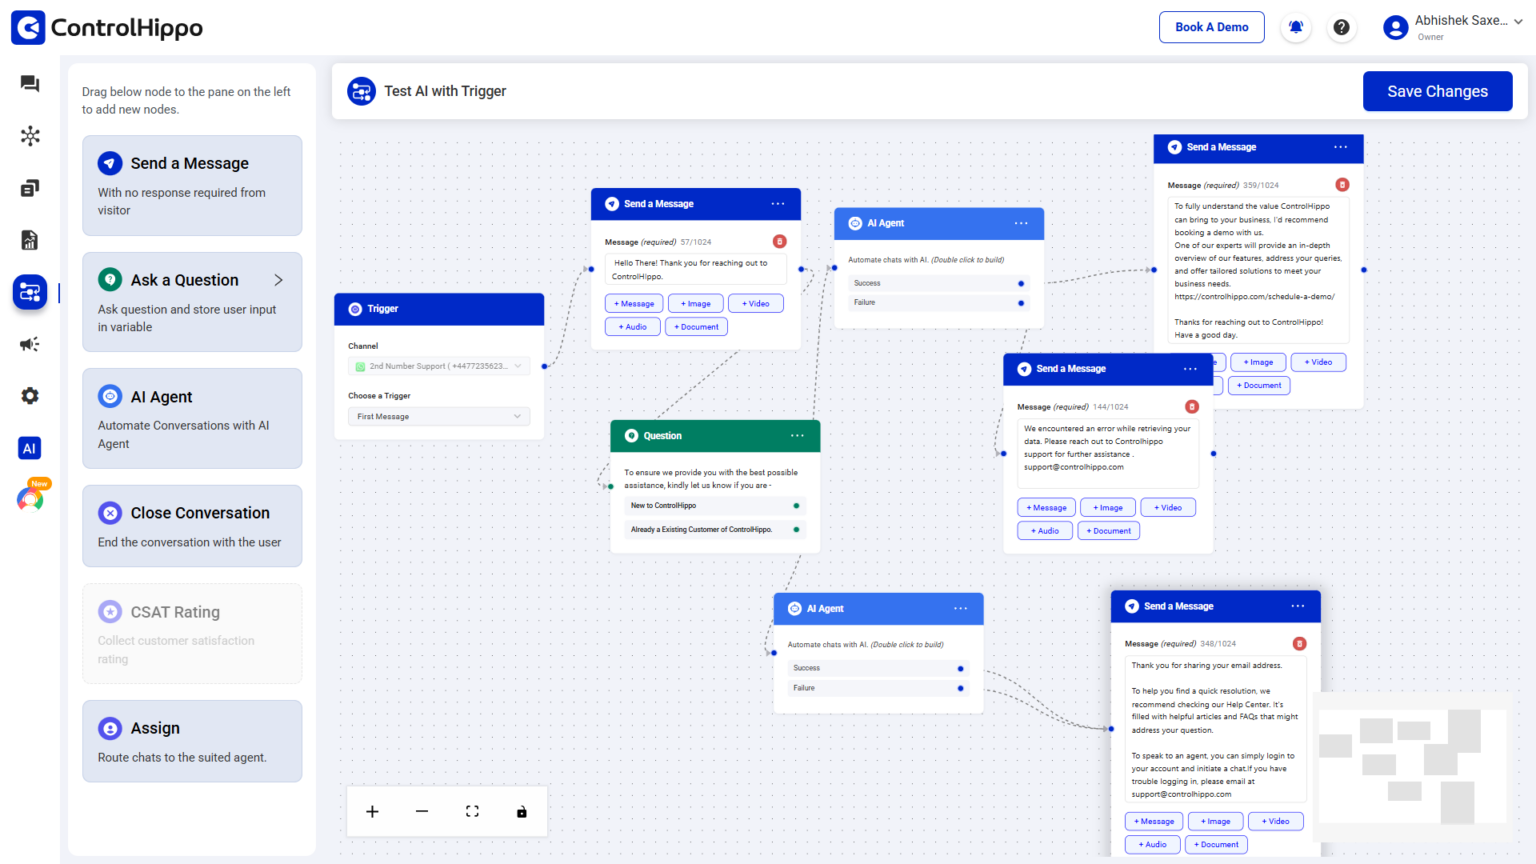Open the Channel dropdown showing 2nd Number Support
Screen dimensions: 1536x864
(x=438, y=365)
